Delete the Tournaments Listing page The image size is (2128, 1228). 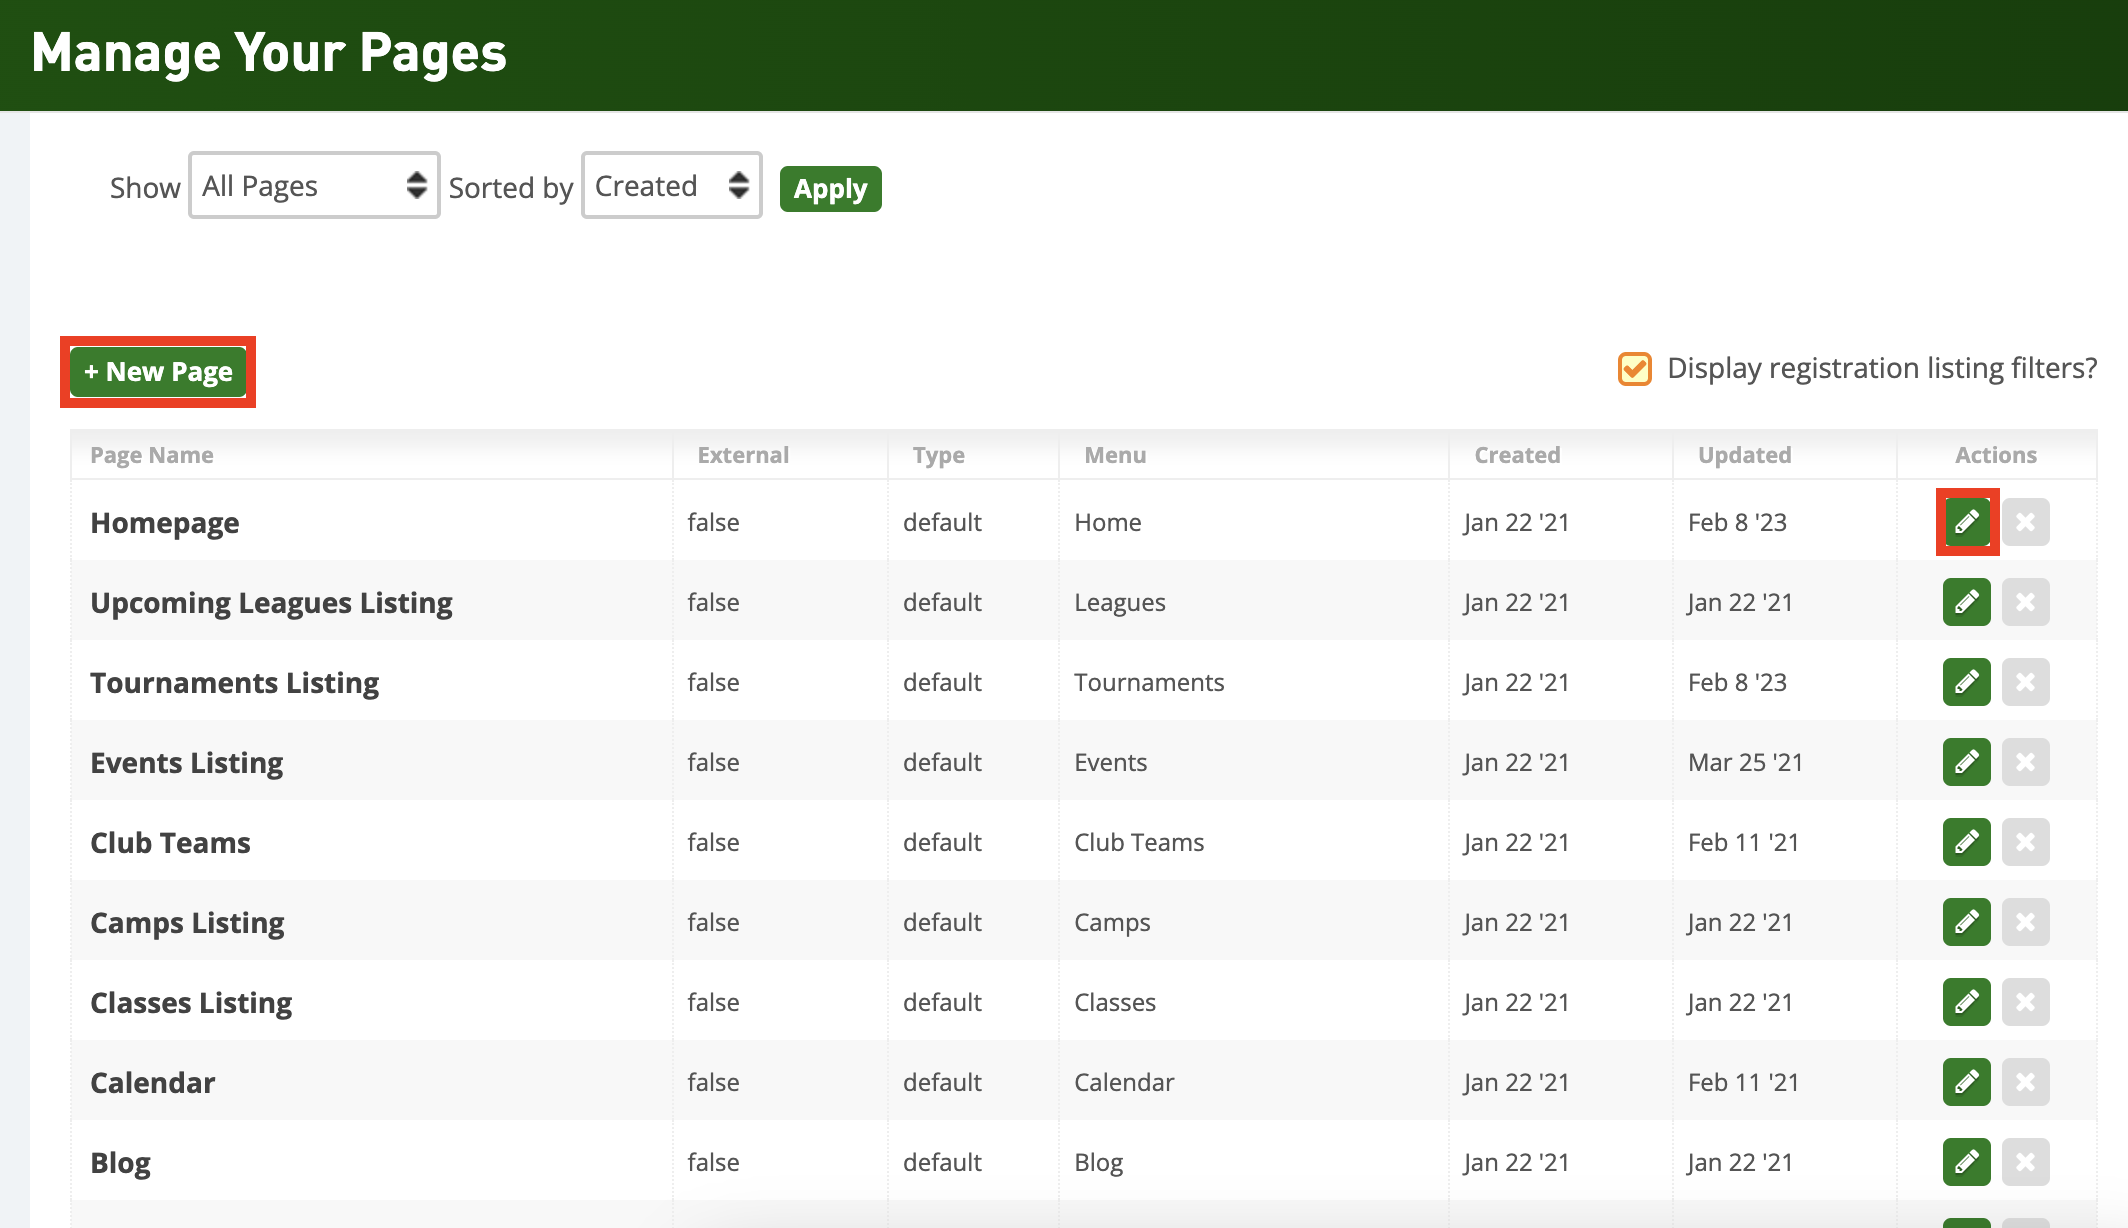pos(2025,682)
